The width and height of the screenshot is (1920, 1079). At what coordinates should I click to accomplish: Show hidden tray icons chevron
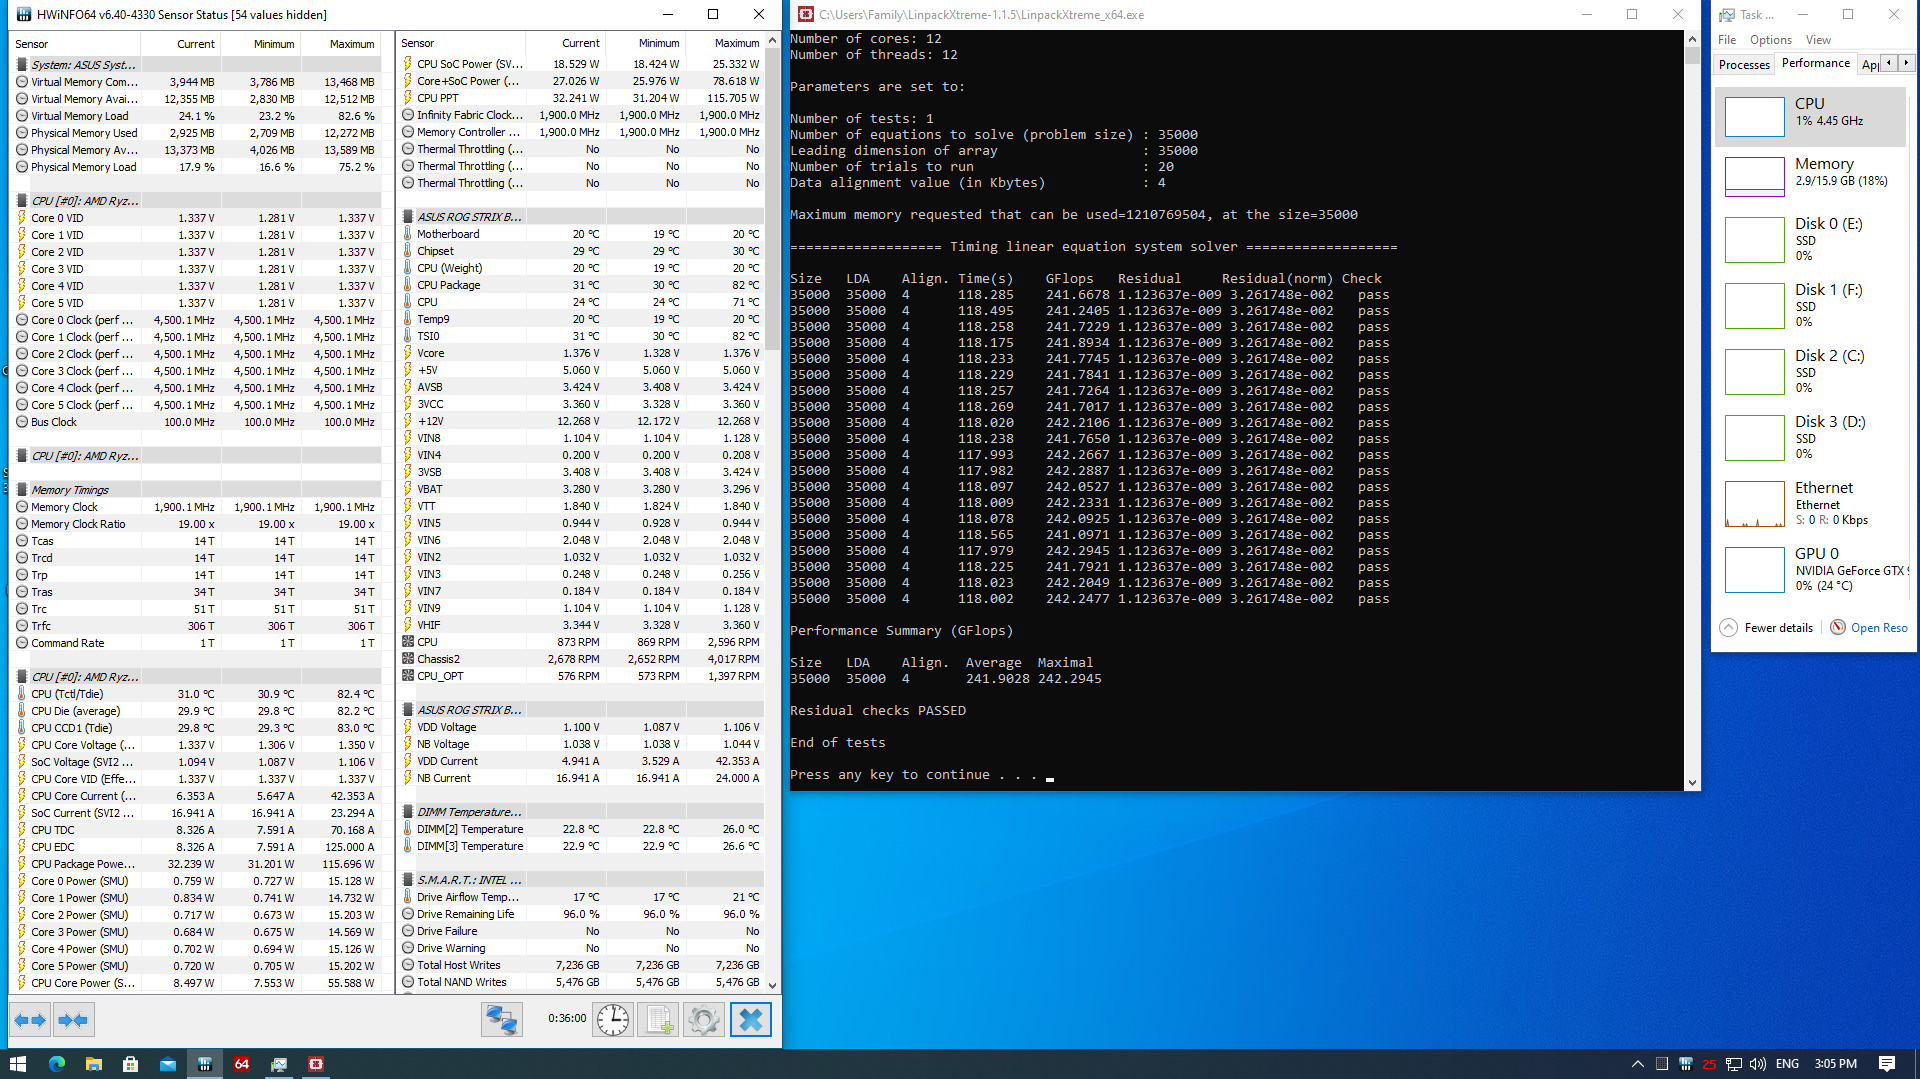tap(1637, 1064)
